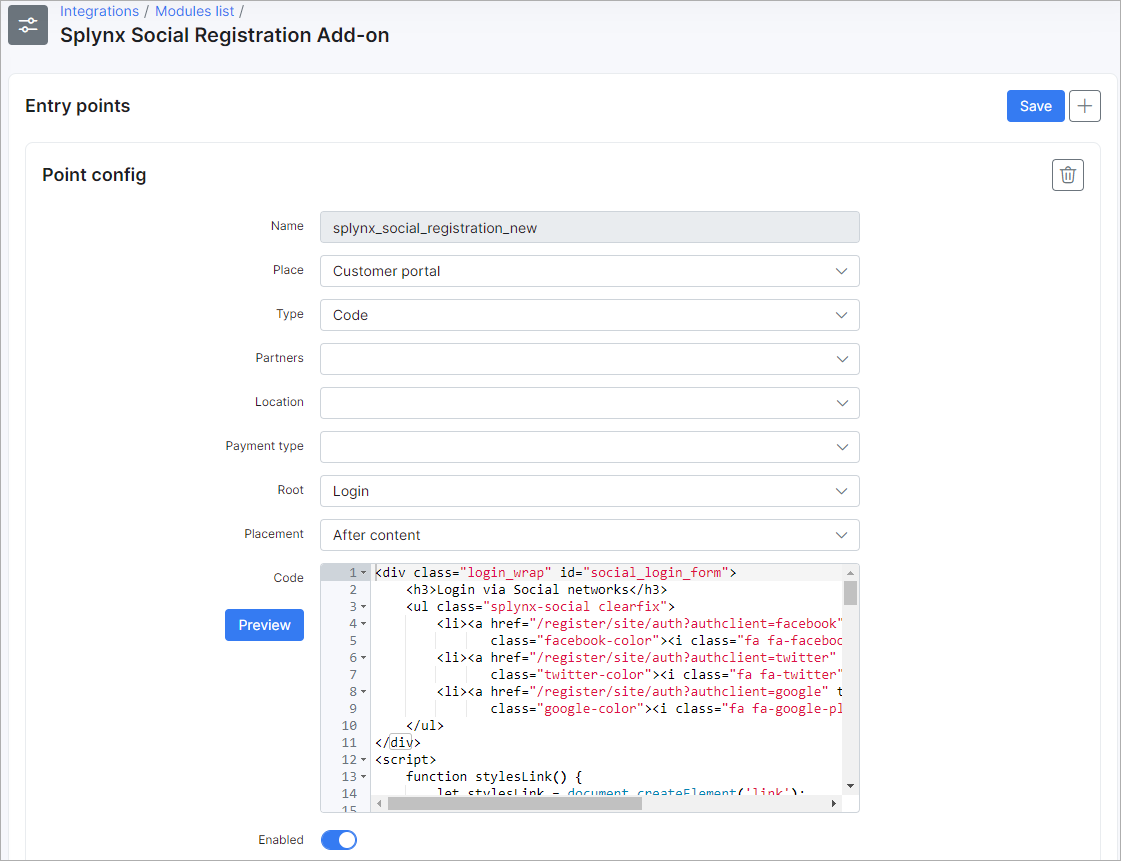
Task: Click the Name input field
Action: [589, 227]
